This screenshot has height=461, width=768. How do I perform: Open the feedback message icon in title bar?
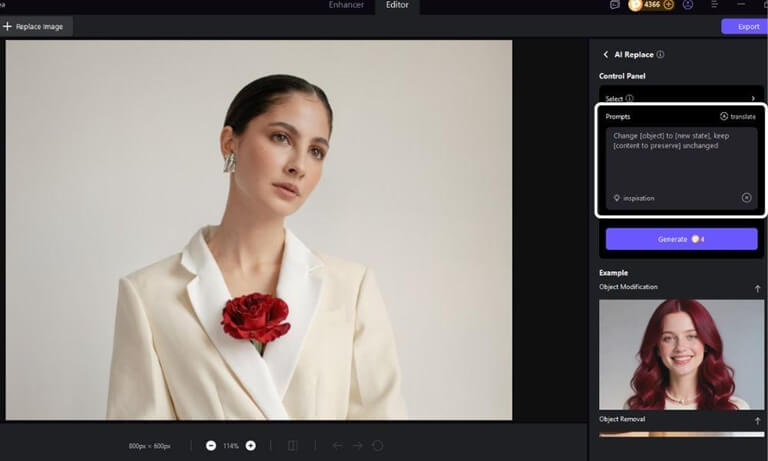pos(614,5)
